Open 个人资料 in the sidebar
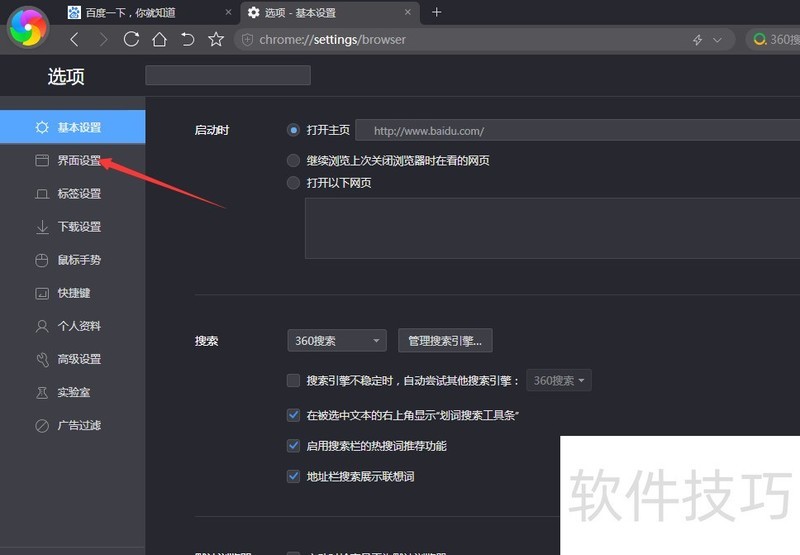This screenshot has height=555, width=800. tap(72, 326)
